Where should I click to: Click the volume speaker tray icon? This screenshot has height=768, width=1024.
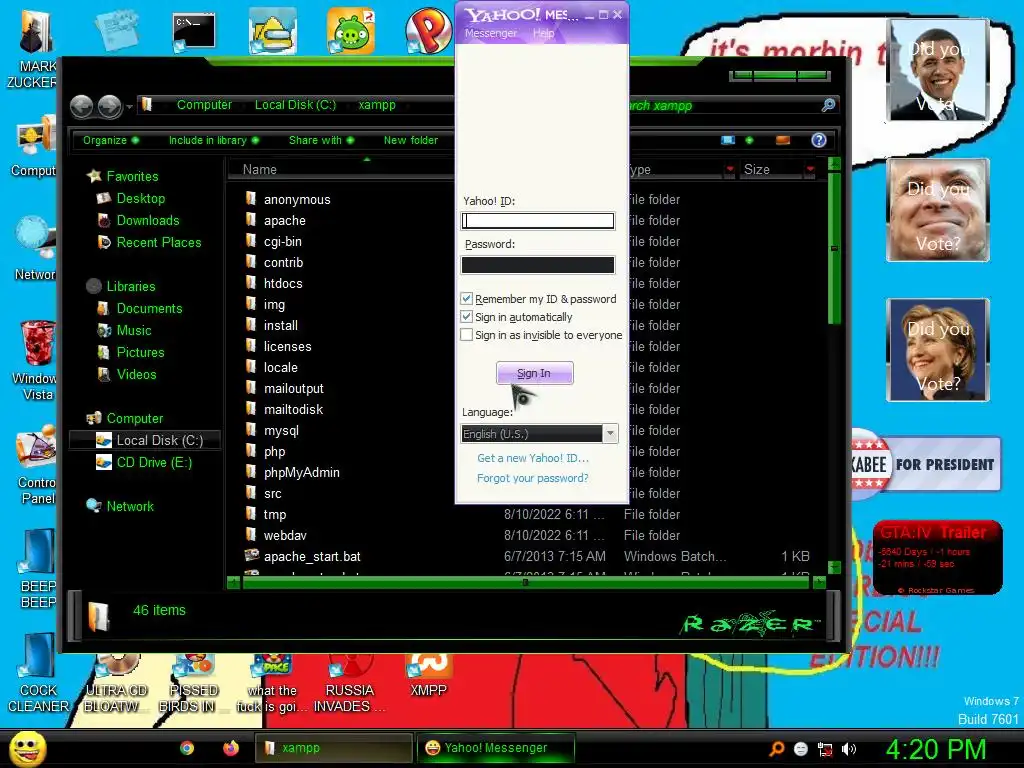point(848,749)
